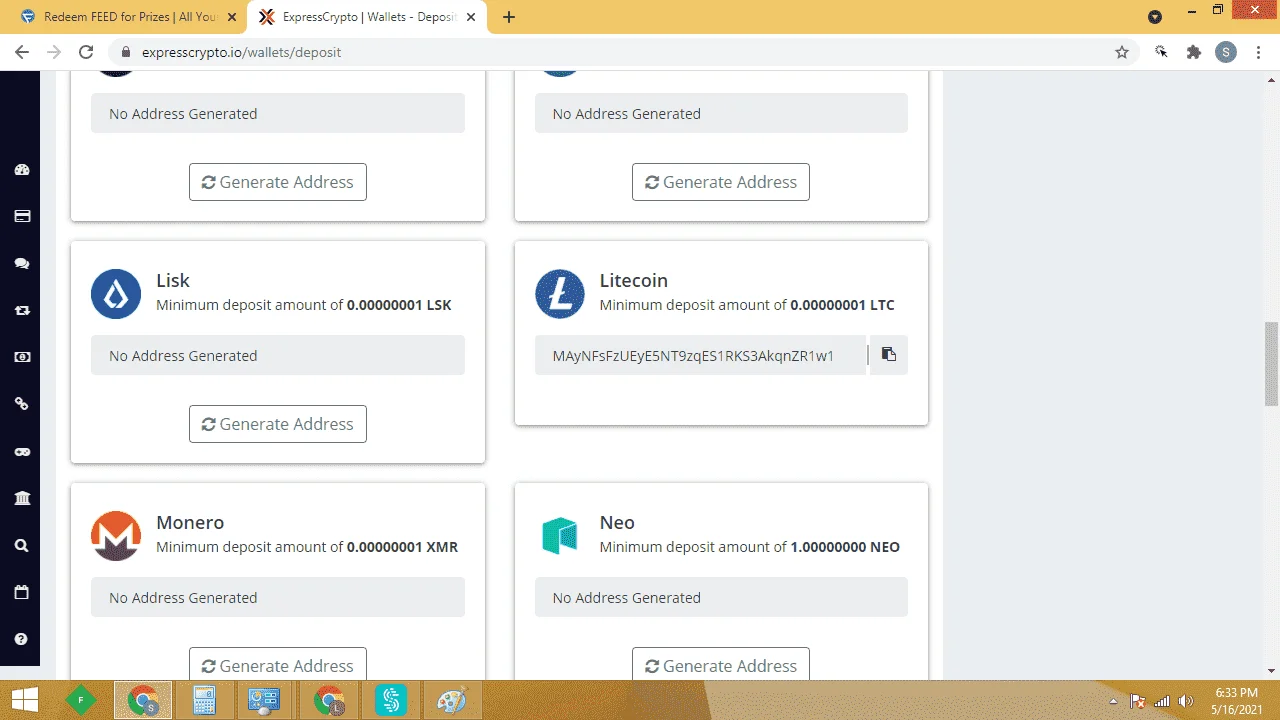
Task: Click Generate Address in the card above Litecoin
Action: point(721,182)
